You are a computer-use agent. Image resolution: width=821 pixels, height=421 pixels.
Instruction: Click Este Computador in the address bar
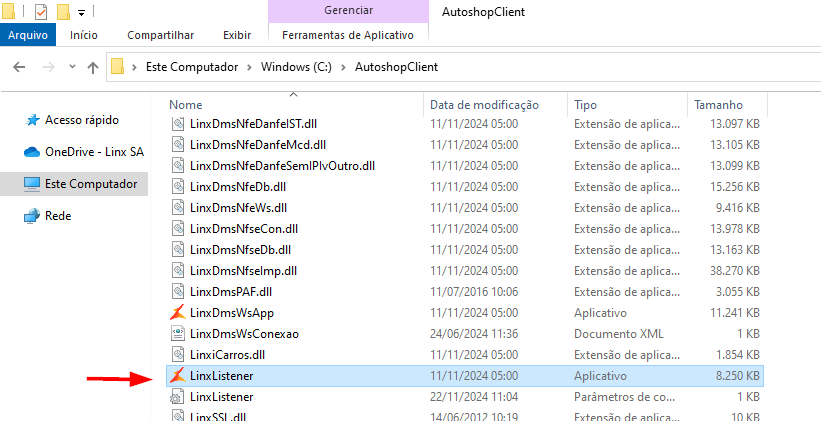pos(192,67)
